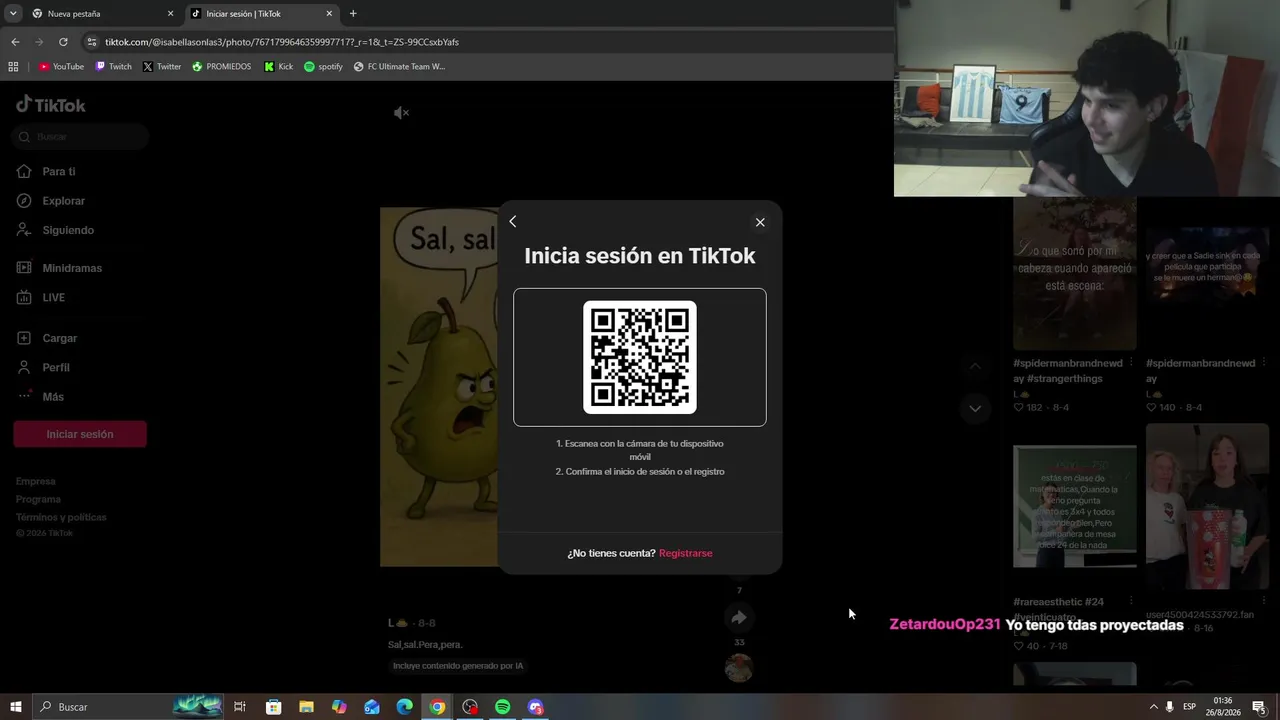The height and width of the screenshot is (720, 1280).
Task: Close the TikTok login dialog
Action: tap(760, 222)
